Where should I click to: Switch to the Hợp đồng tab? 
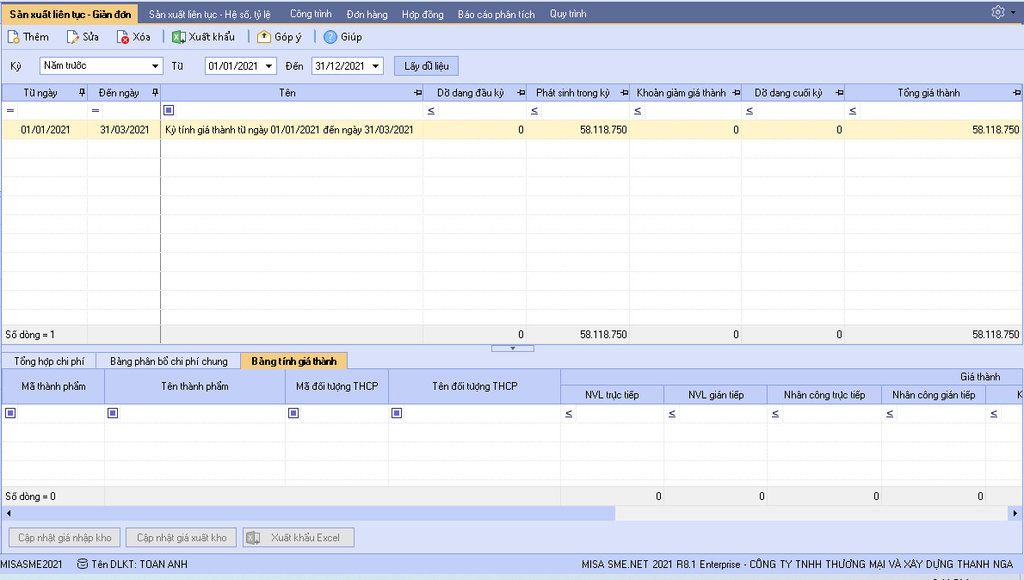tap(423, 14)
